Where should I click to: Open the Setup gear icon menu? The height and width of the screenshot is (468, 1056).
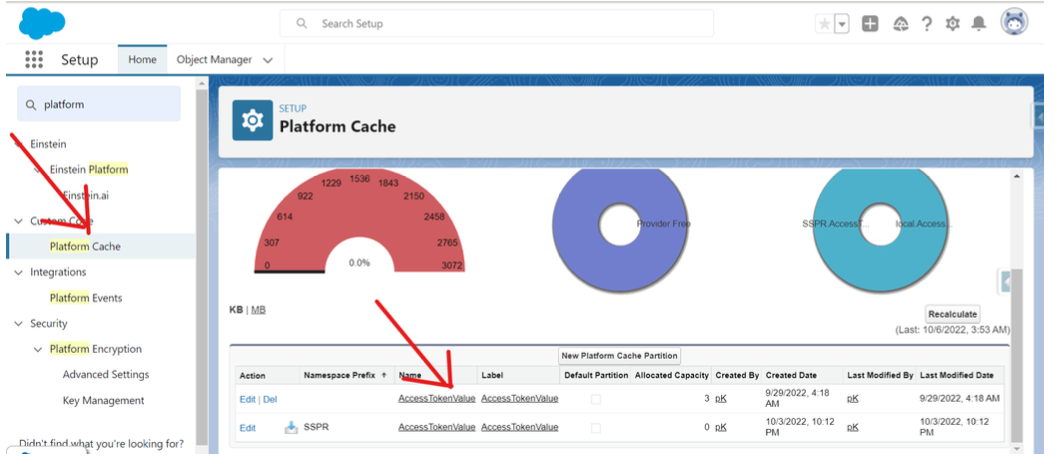click(x=953, y=24)
